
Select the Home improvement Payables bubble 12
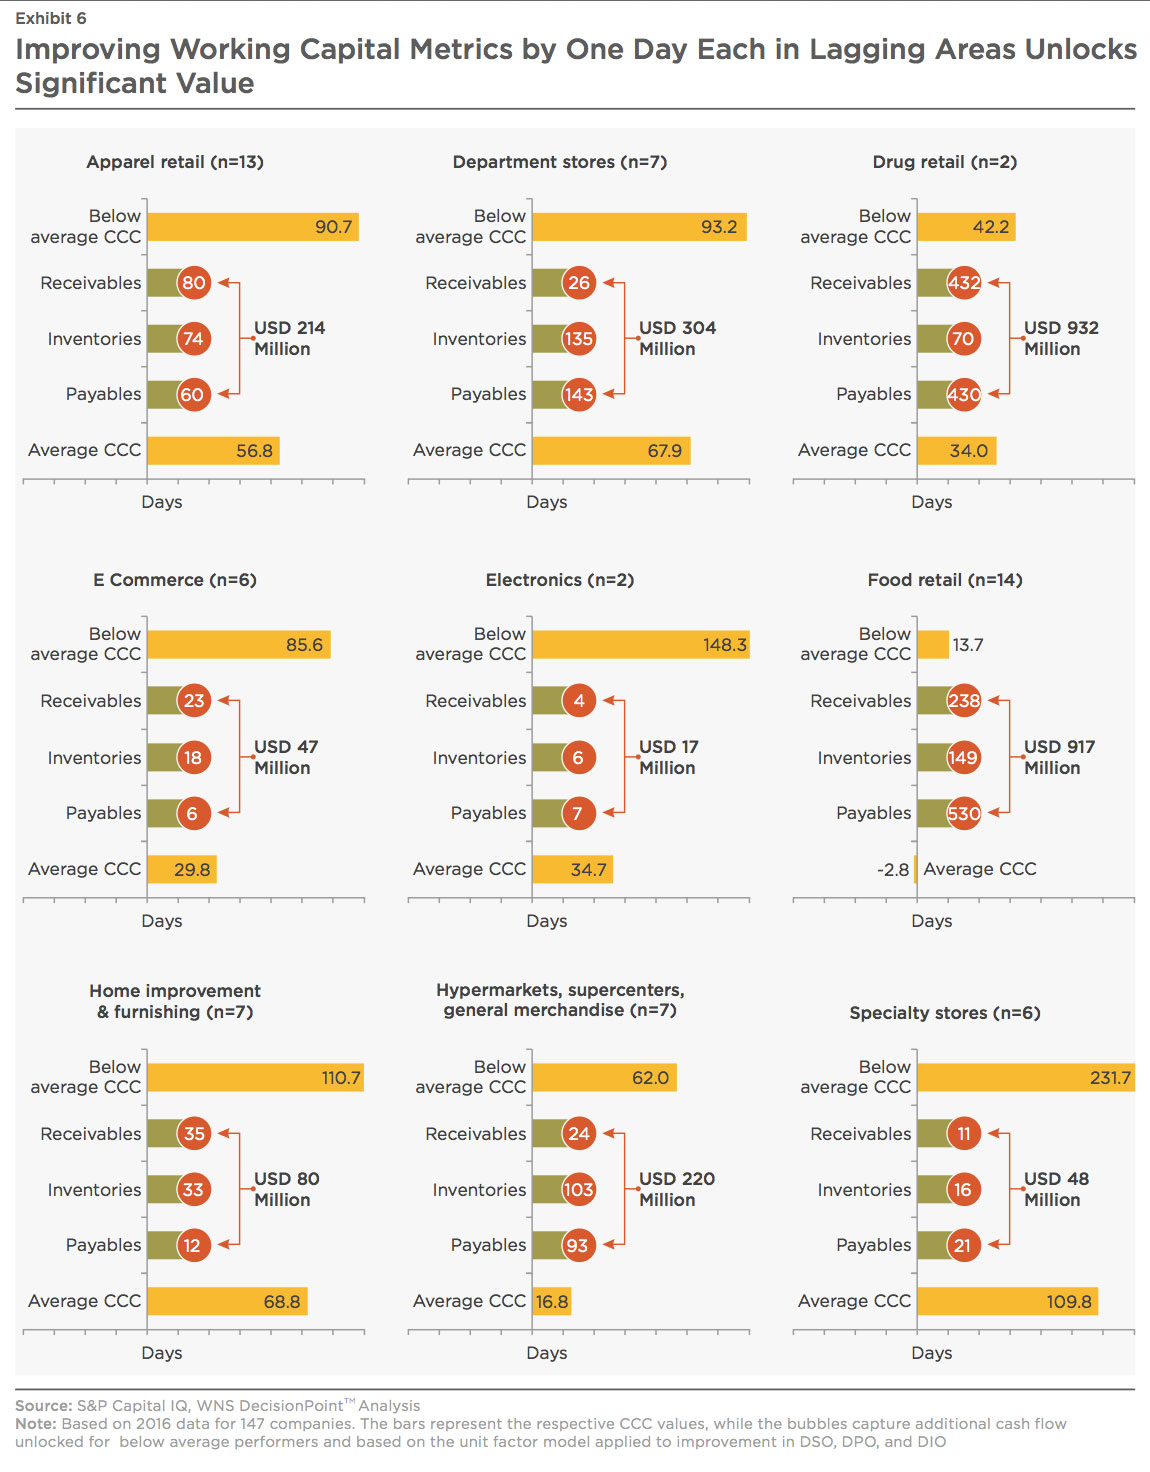coord(194,1246)
